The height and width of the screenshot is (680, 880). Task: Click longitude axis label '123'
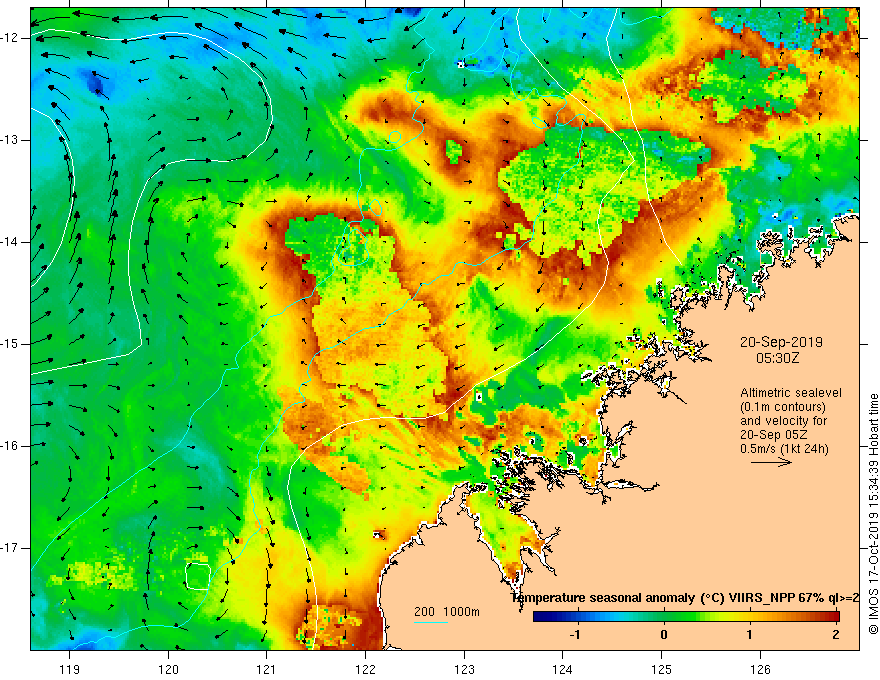coord(464,669)
